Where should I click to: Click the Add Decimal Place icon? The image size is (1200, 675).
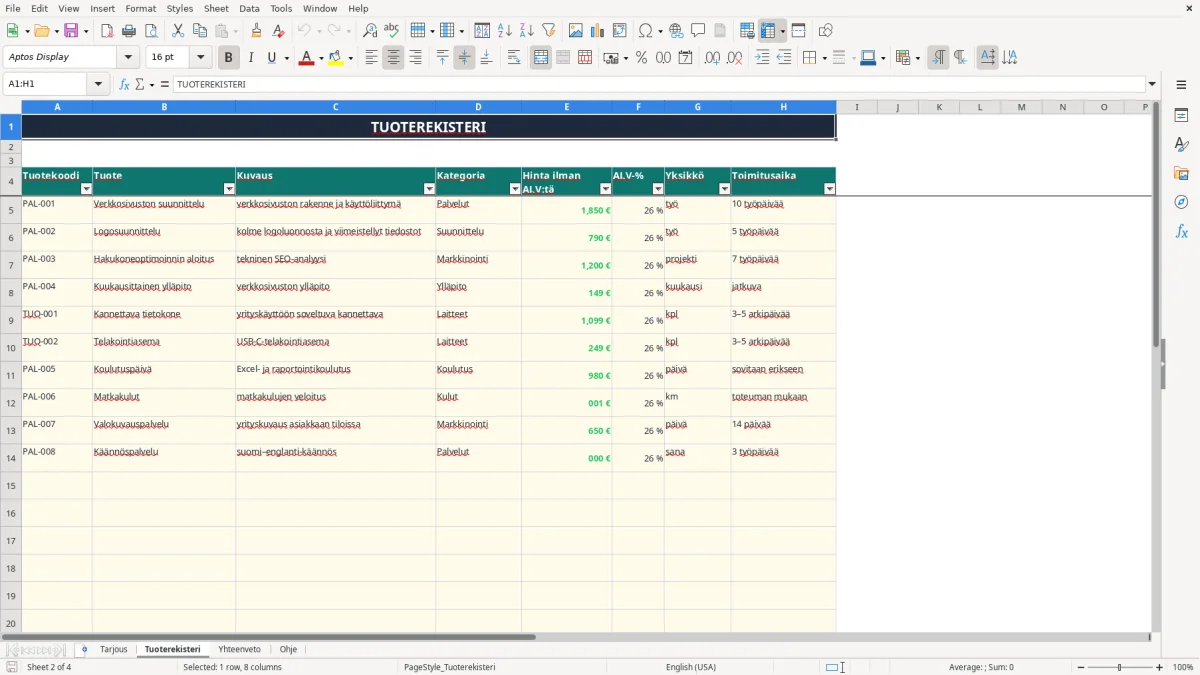point(712,58)
